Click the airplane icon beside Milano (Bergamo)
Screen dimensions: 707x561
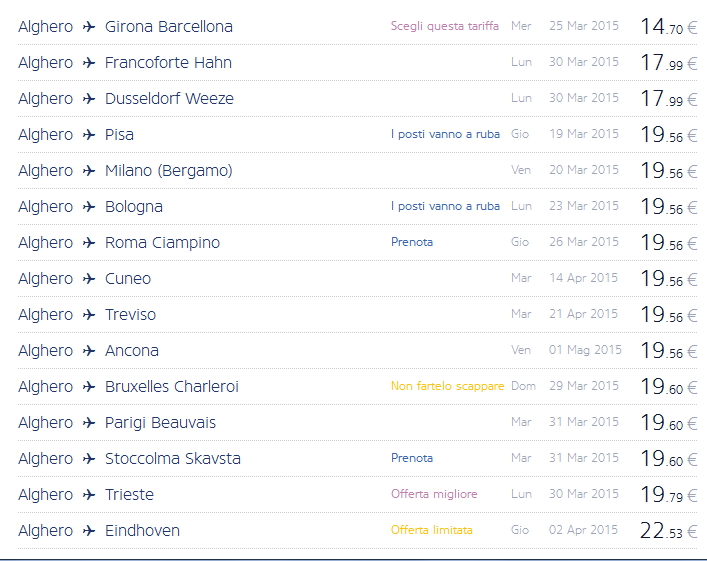point(89,171)
